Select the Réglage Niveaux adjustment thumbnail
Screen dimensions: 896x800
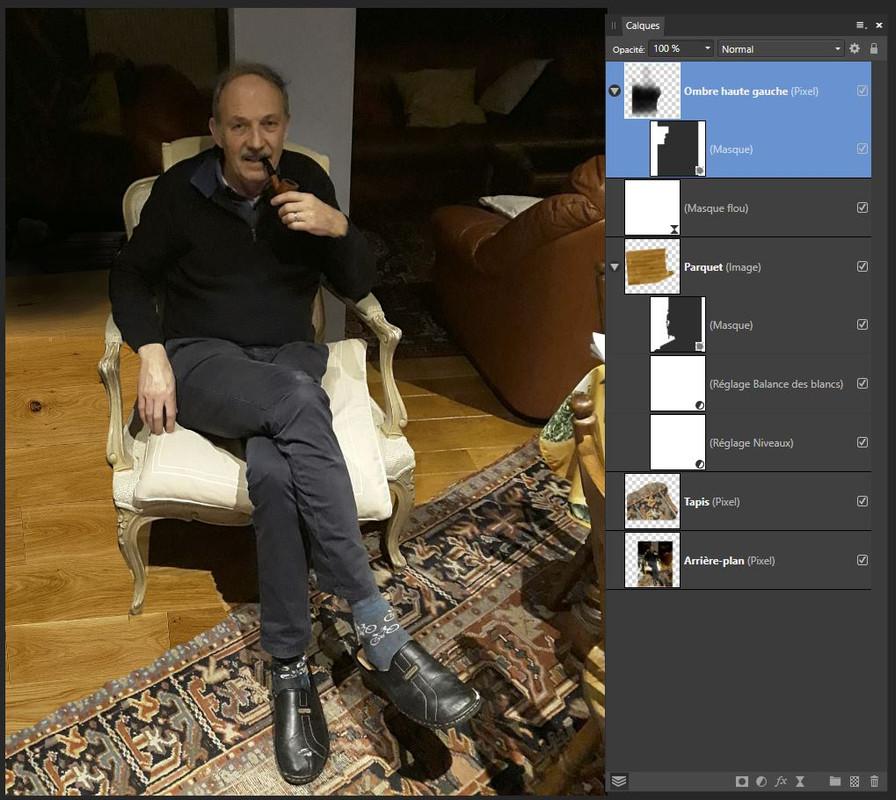click(x=678, y=442)
